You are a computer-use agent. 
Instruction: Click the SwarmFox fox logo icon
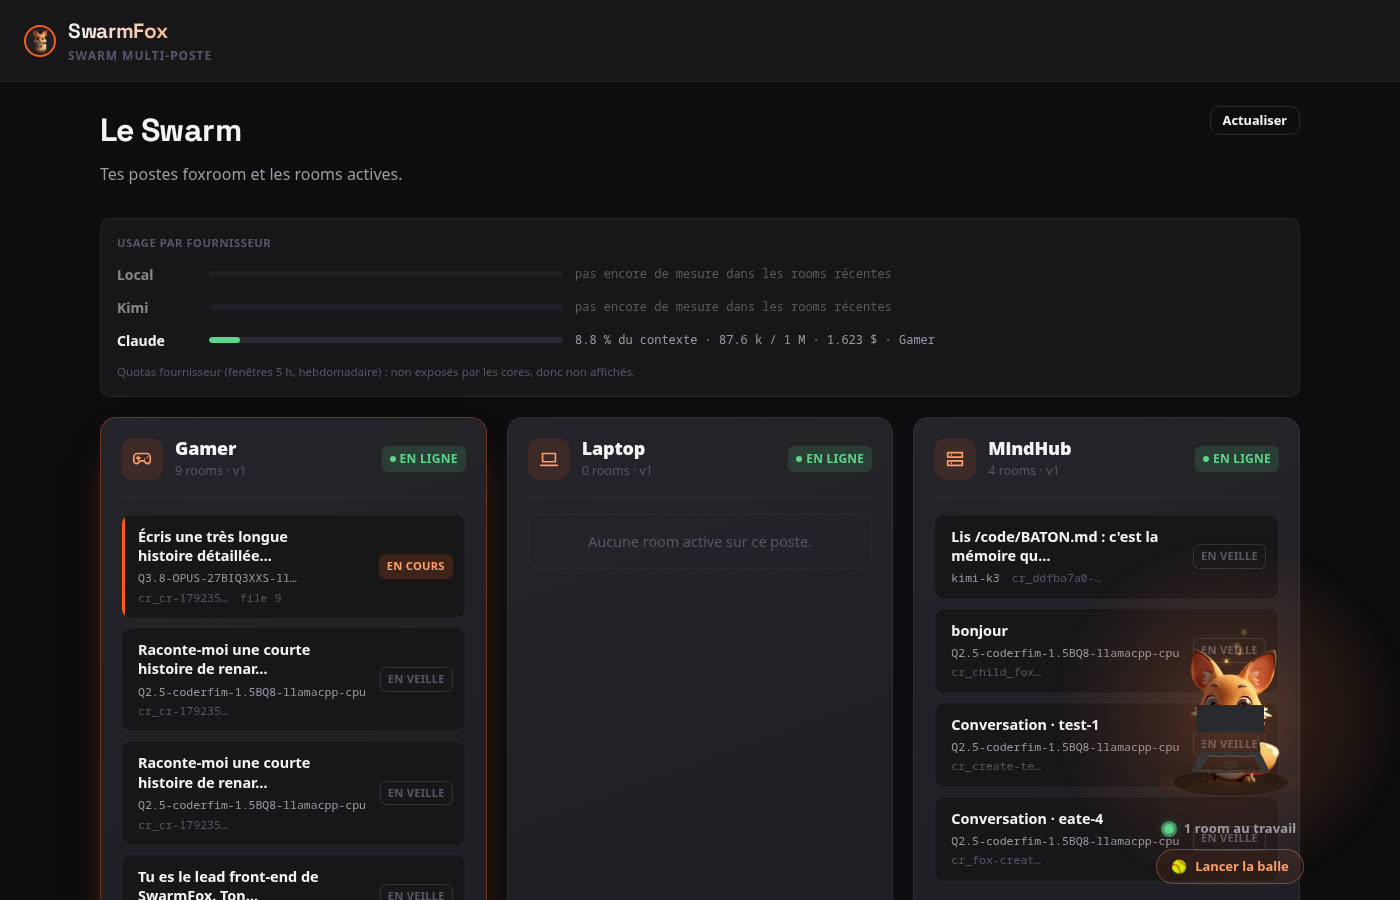[x=40, y=41]
